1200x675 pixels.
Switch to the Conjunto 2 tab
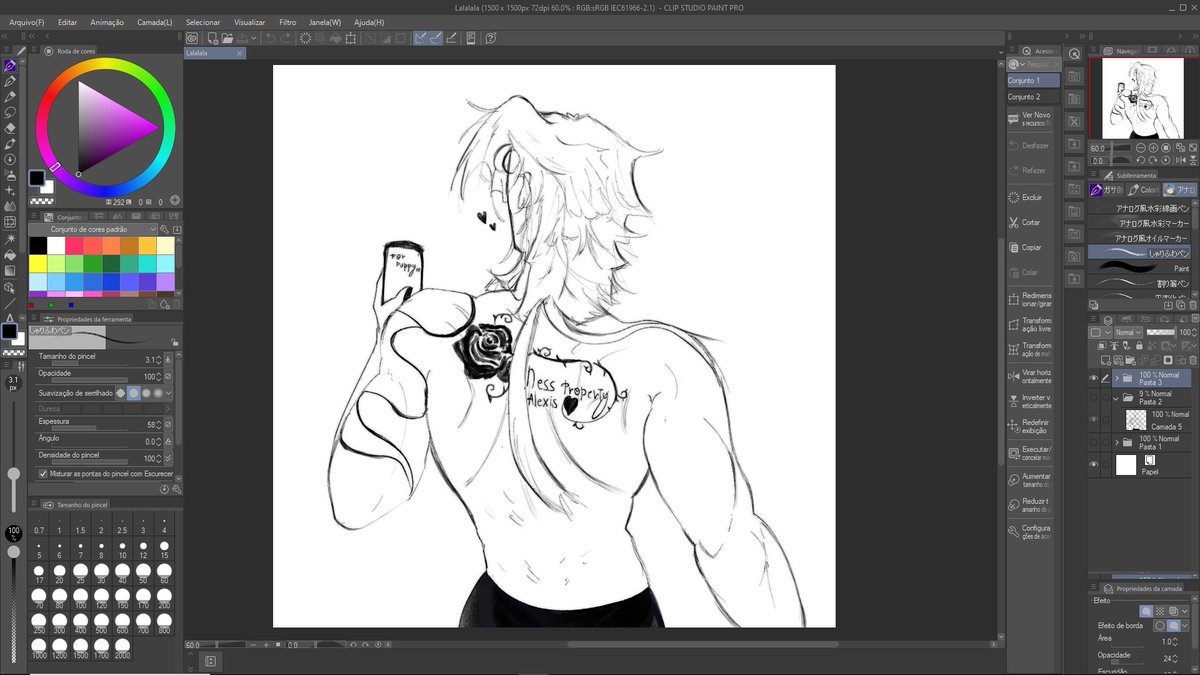pos(1028,96)
